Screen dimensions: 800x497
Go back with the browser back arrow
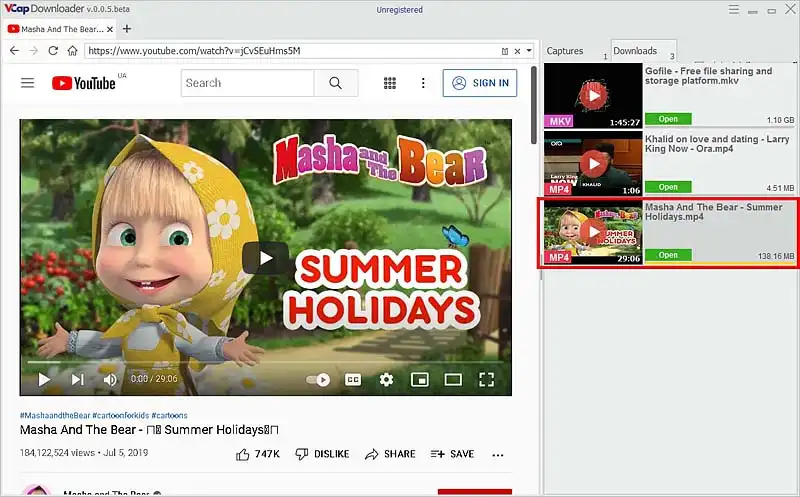(14, 51)
